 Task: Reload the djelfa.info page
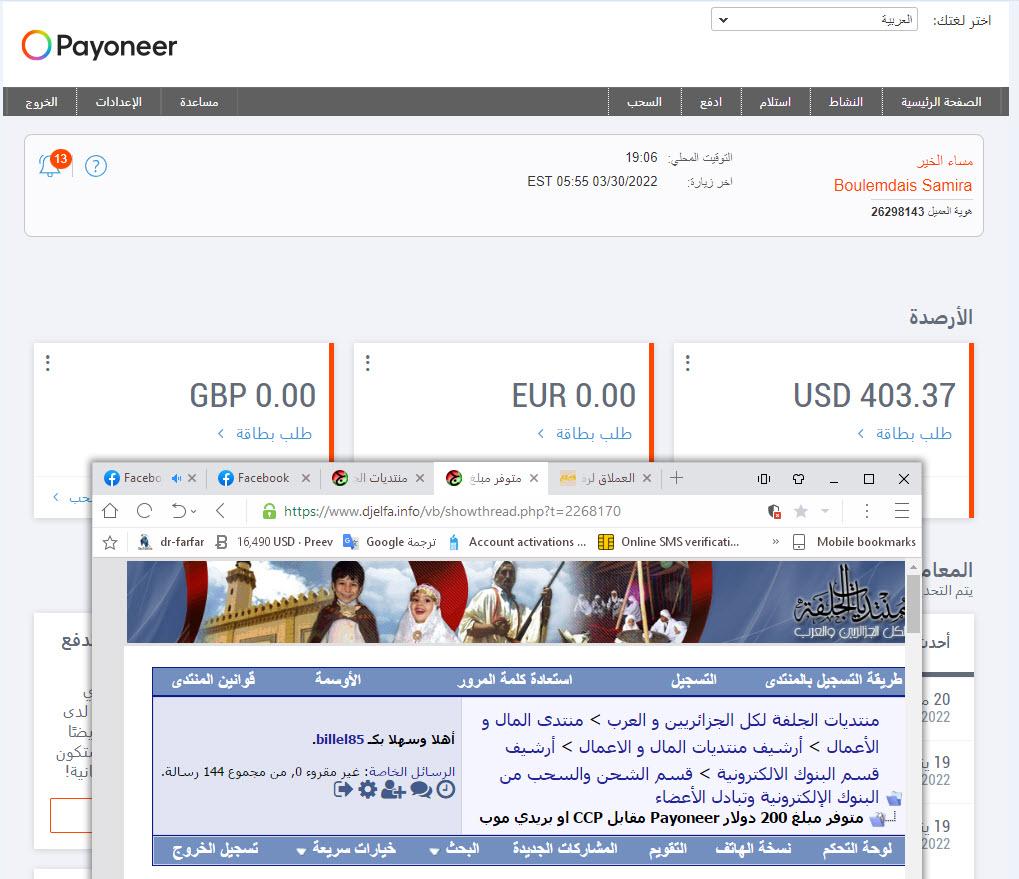point(144,511)
